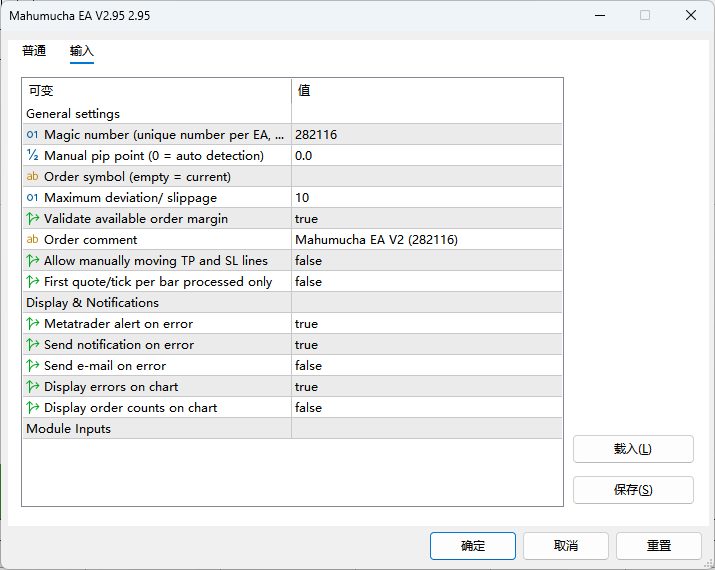Screen dimensions: 715x570
Task: Click the boolean icon beside Validate available order margin
Action: coord(32,218)
